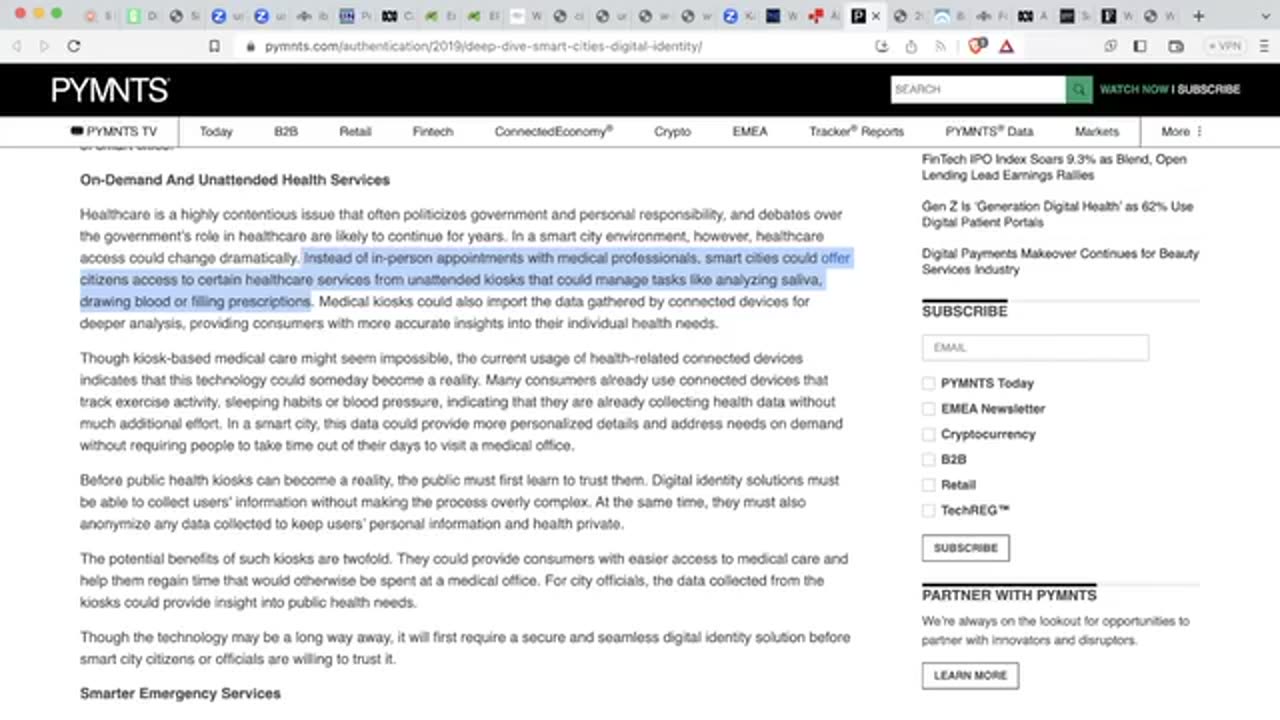This screenshot has width=1280, height=720.
Task: Click the VPN button in toolbar
Action: point(1225,46)
